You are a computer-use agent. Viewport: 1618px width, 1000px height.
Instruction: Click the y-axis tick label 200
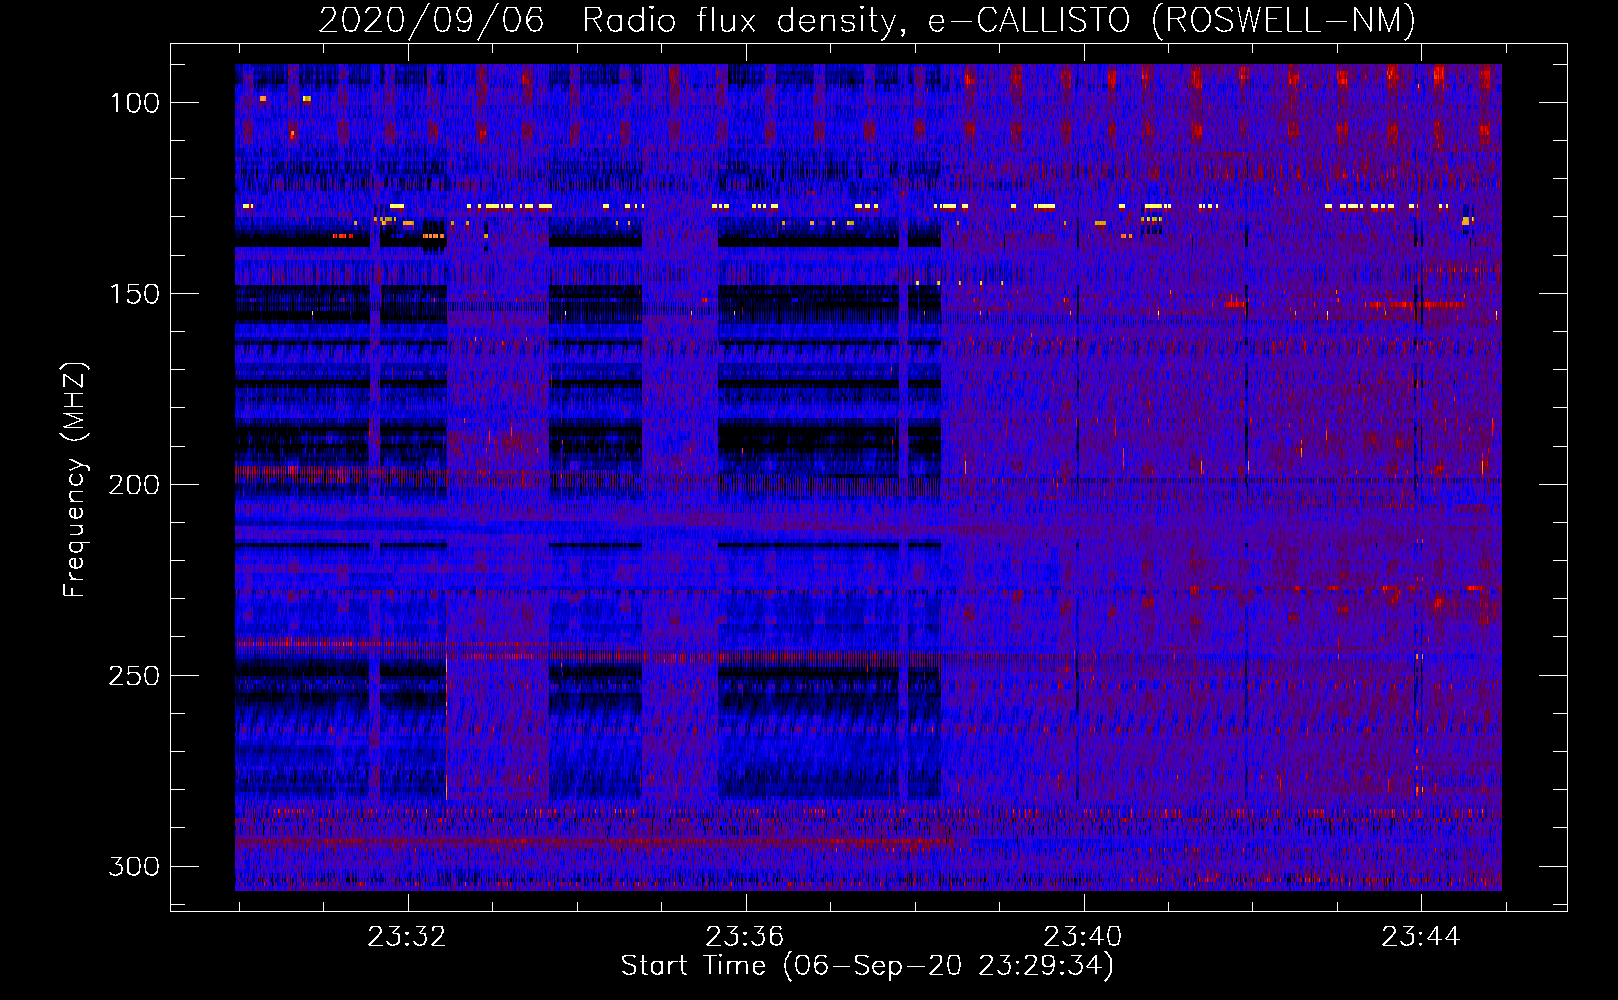coord(134,485)
